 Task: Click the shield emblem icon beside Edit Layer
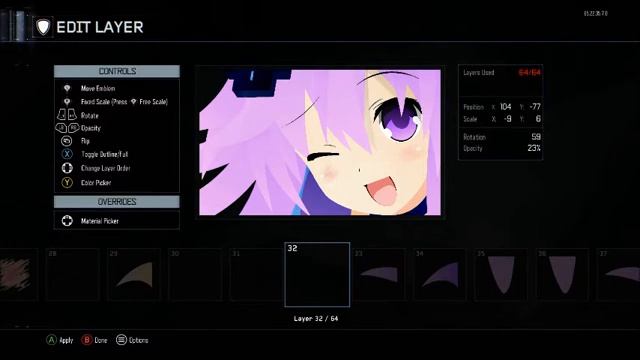[43, 27]
